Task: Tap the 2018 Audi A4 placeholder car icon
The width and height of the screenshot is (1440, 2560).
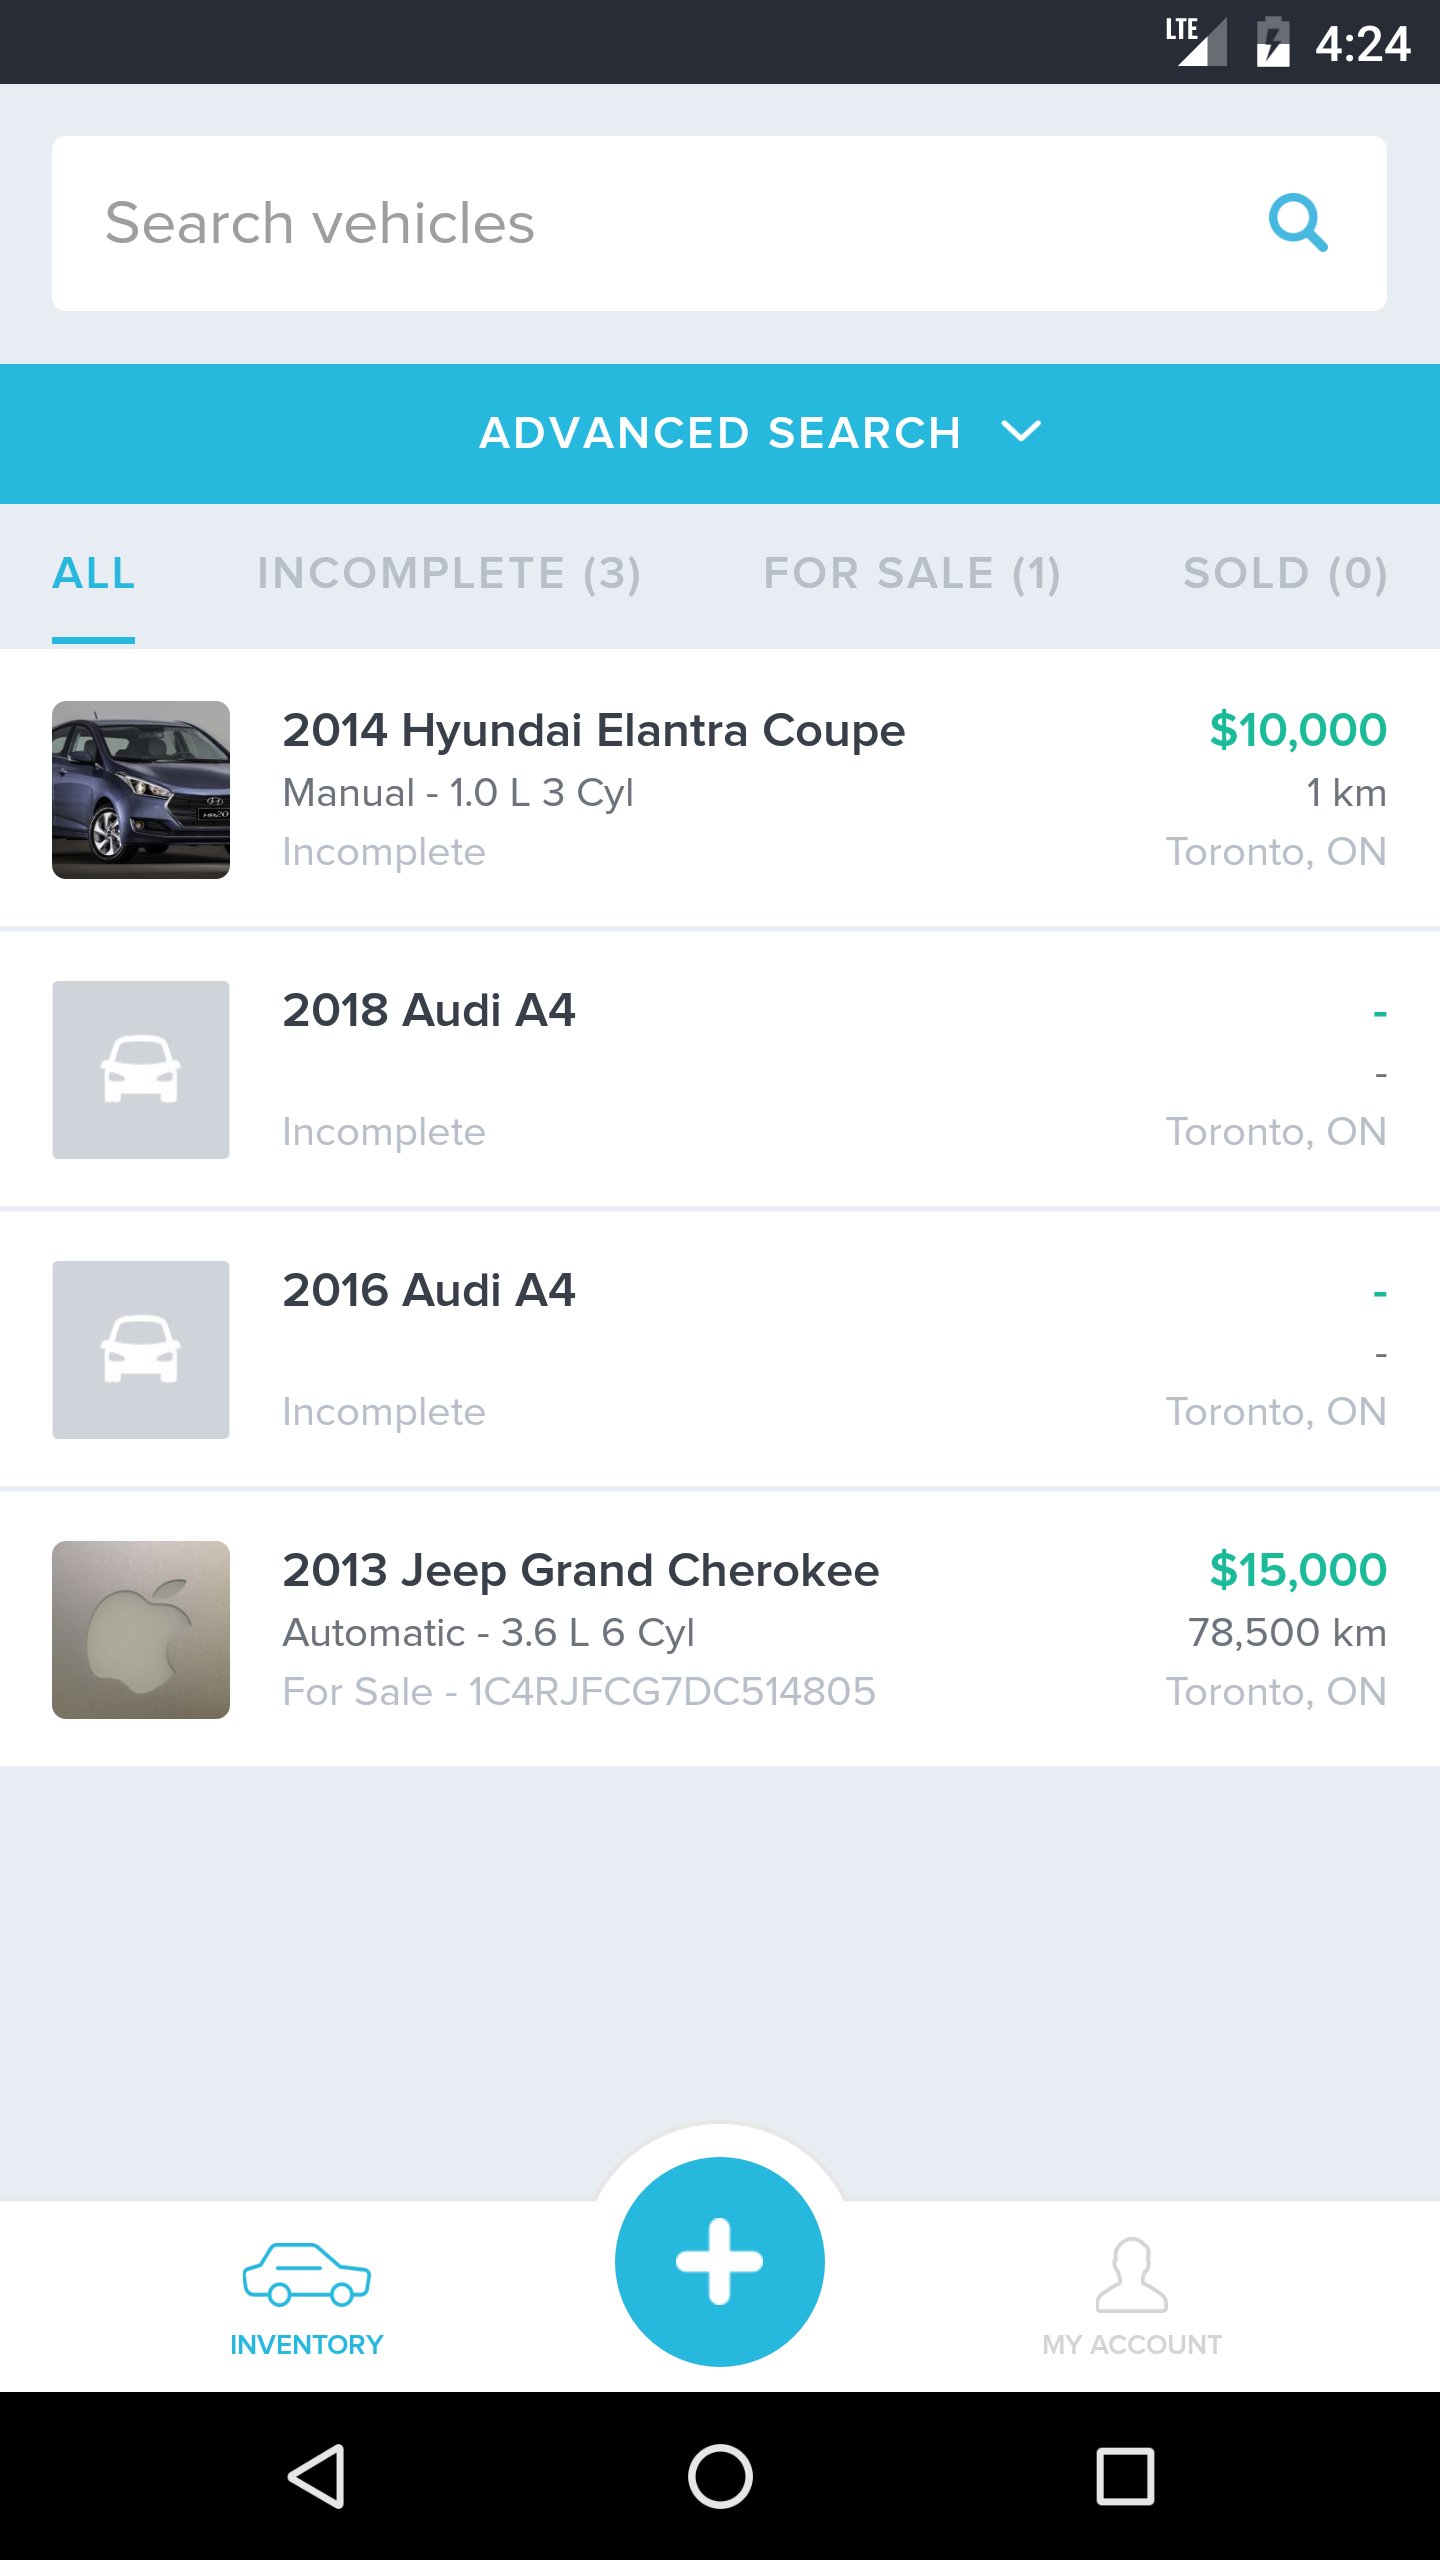Action: (141, 1070)
